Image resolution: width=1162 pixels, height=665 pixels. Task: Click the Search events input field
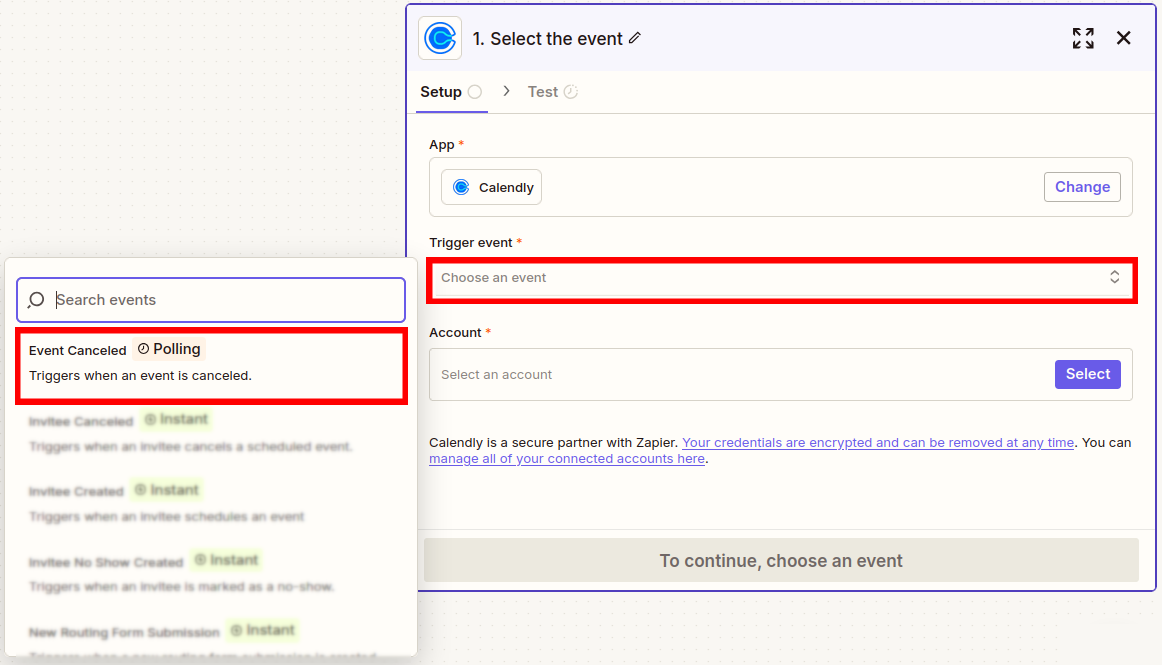pos(211,300)
